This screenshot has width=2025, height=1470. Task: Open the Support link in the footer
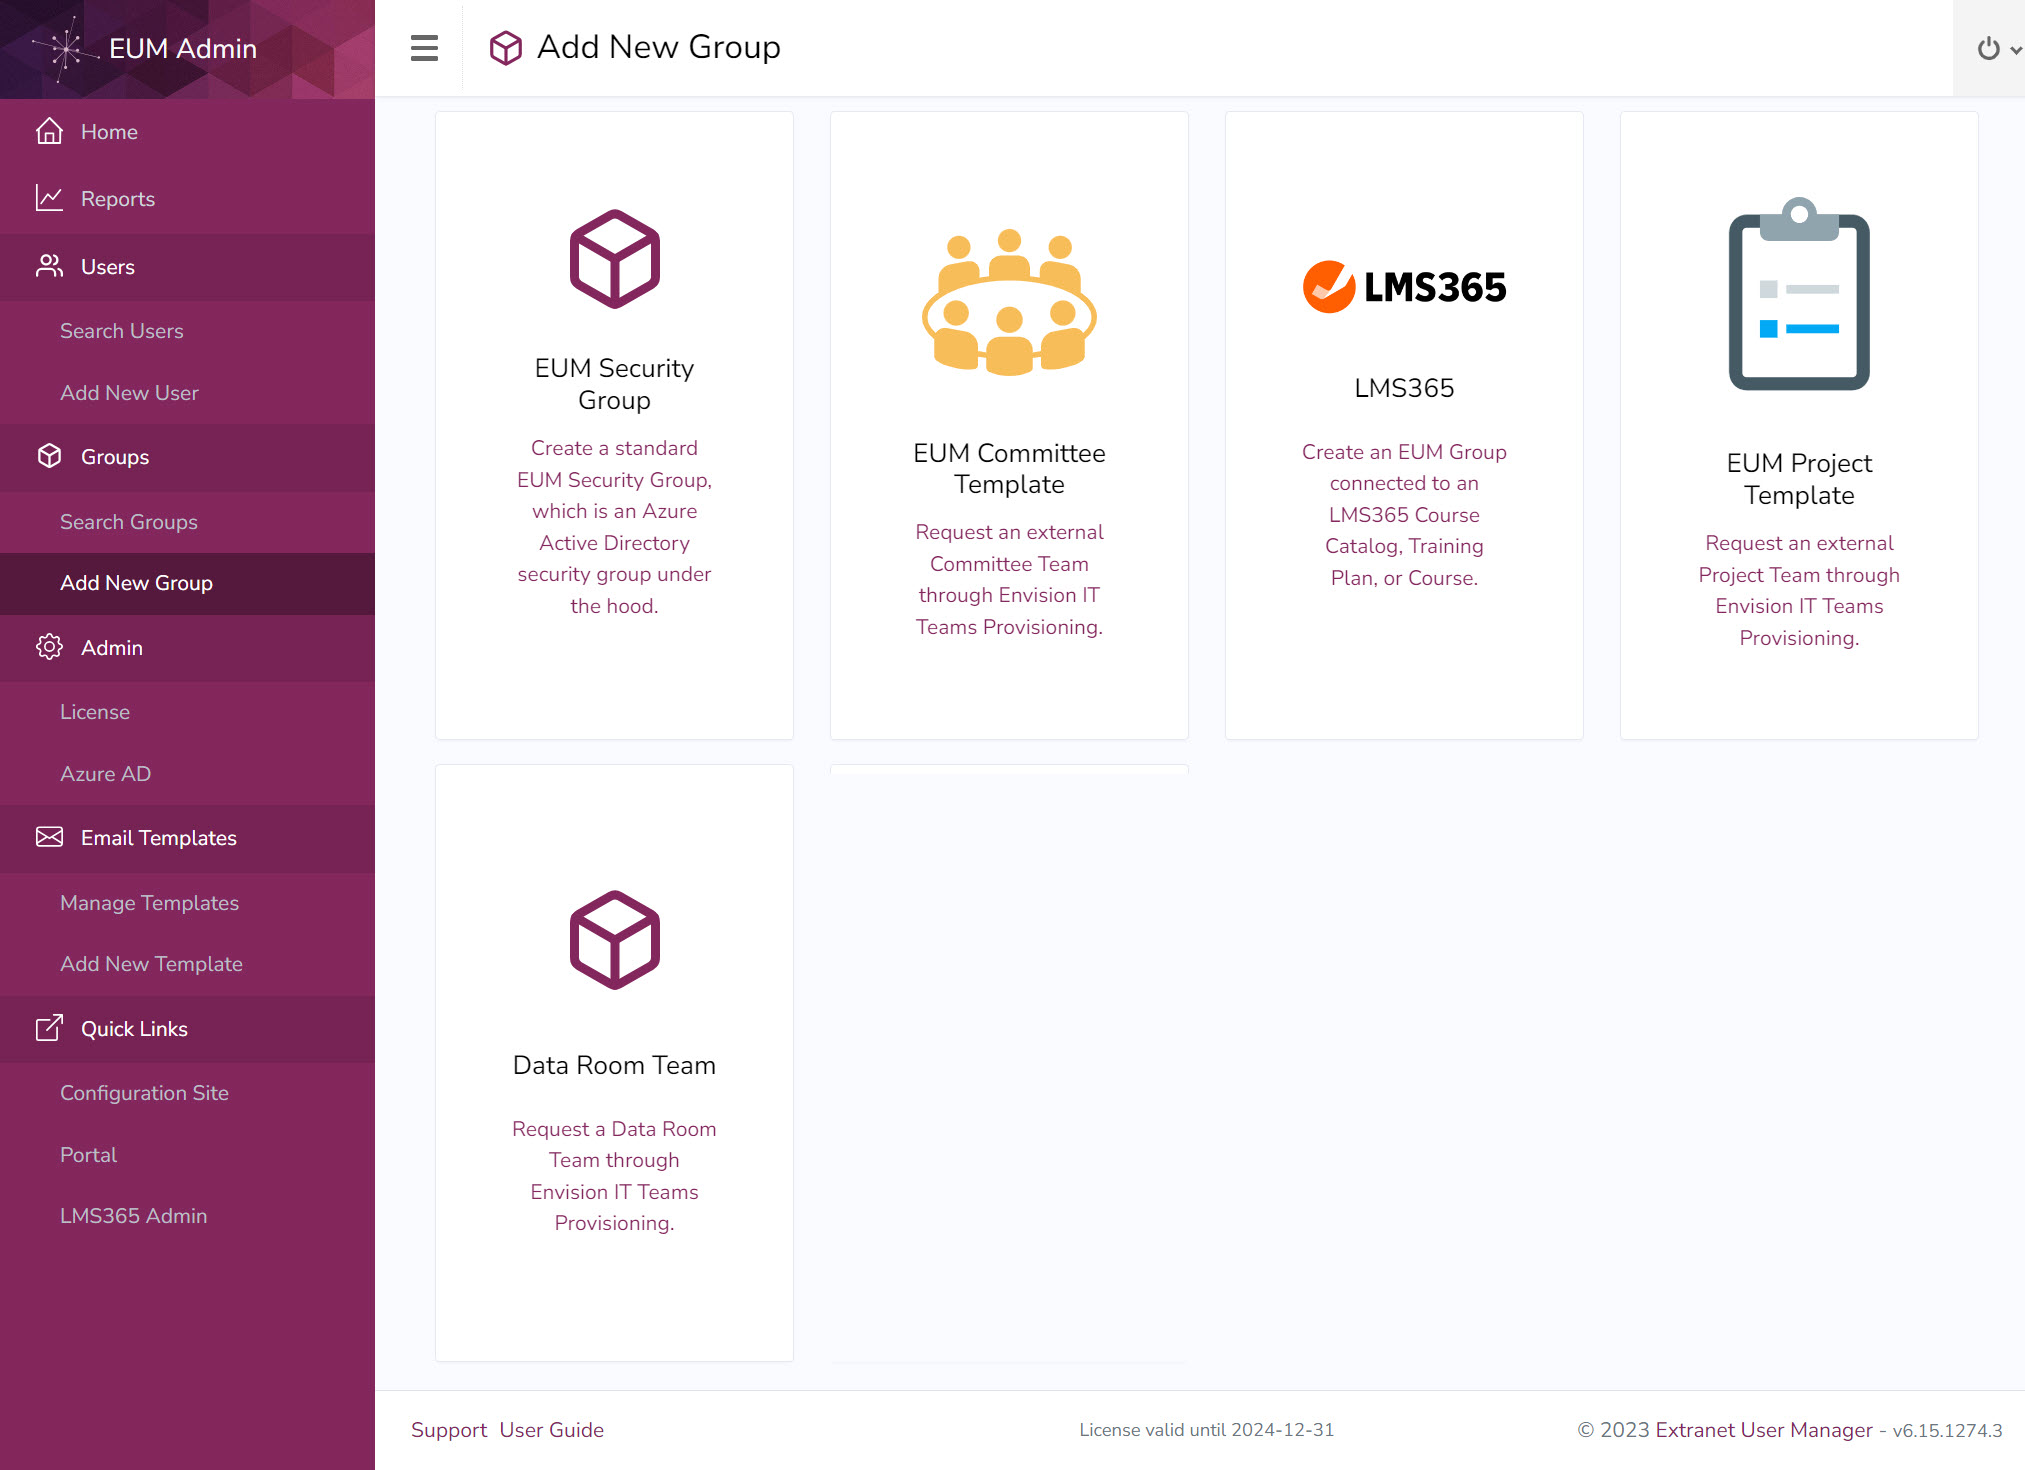pos(448,1430)
